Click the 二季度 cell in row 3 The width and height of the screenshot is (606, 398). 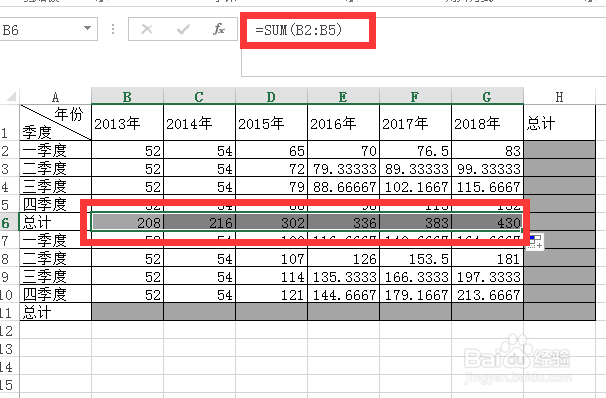(x=55, y=168)
